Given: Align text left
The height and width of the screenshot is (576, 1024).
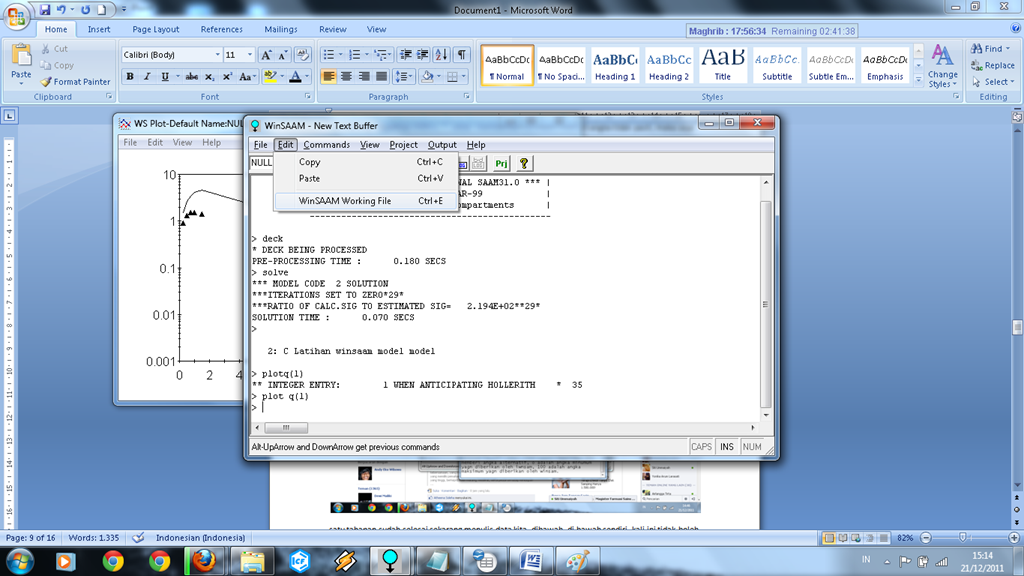Looking at the screenshot, I should tap(328, 76).
